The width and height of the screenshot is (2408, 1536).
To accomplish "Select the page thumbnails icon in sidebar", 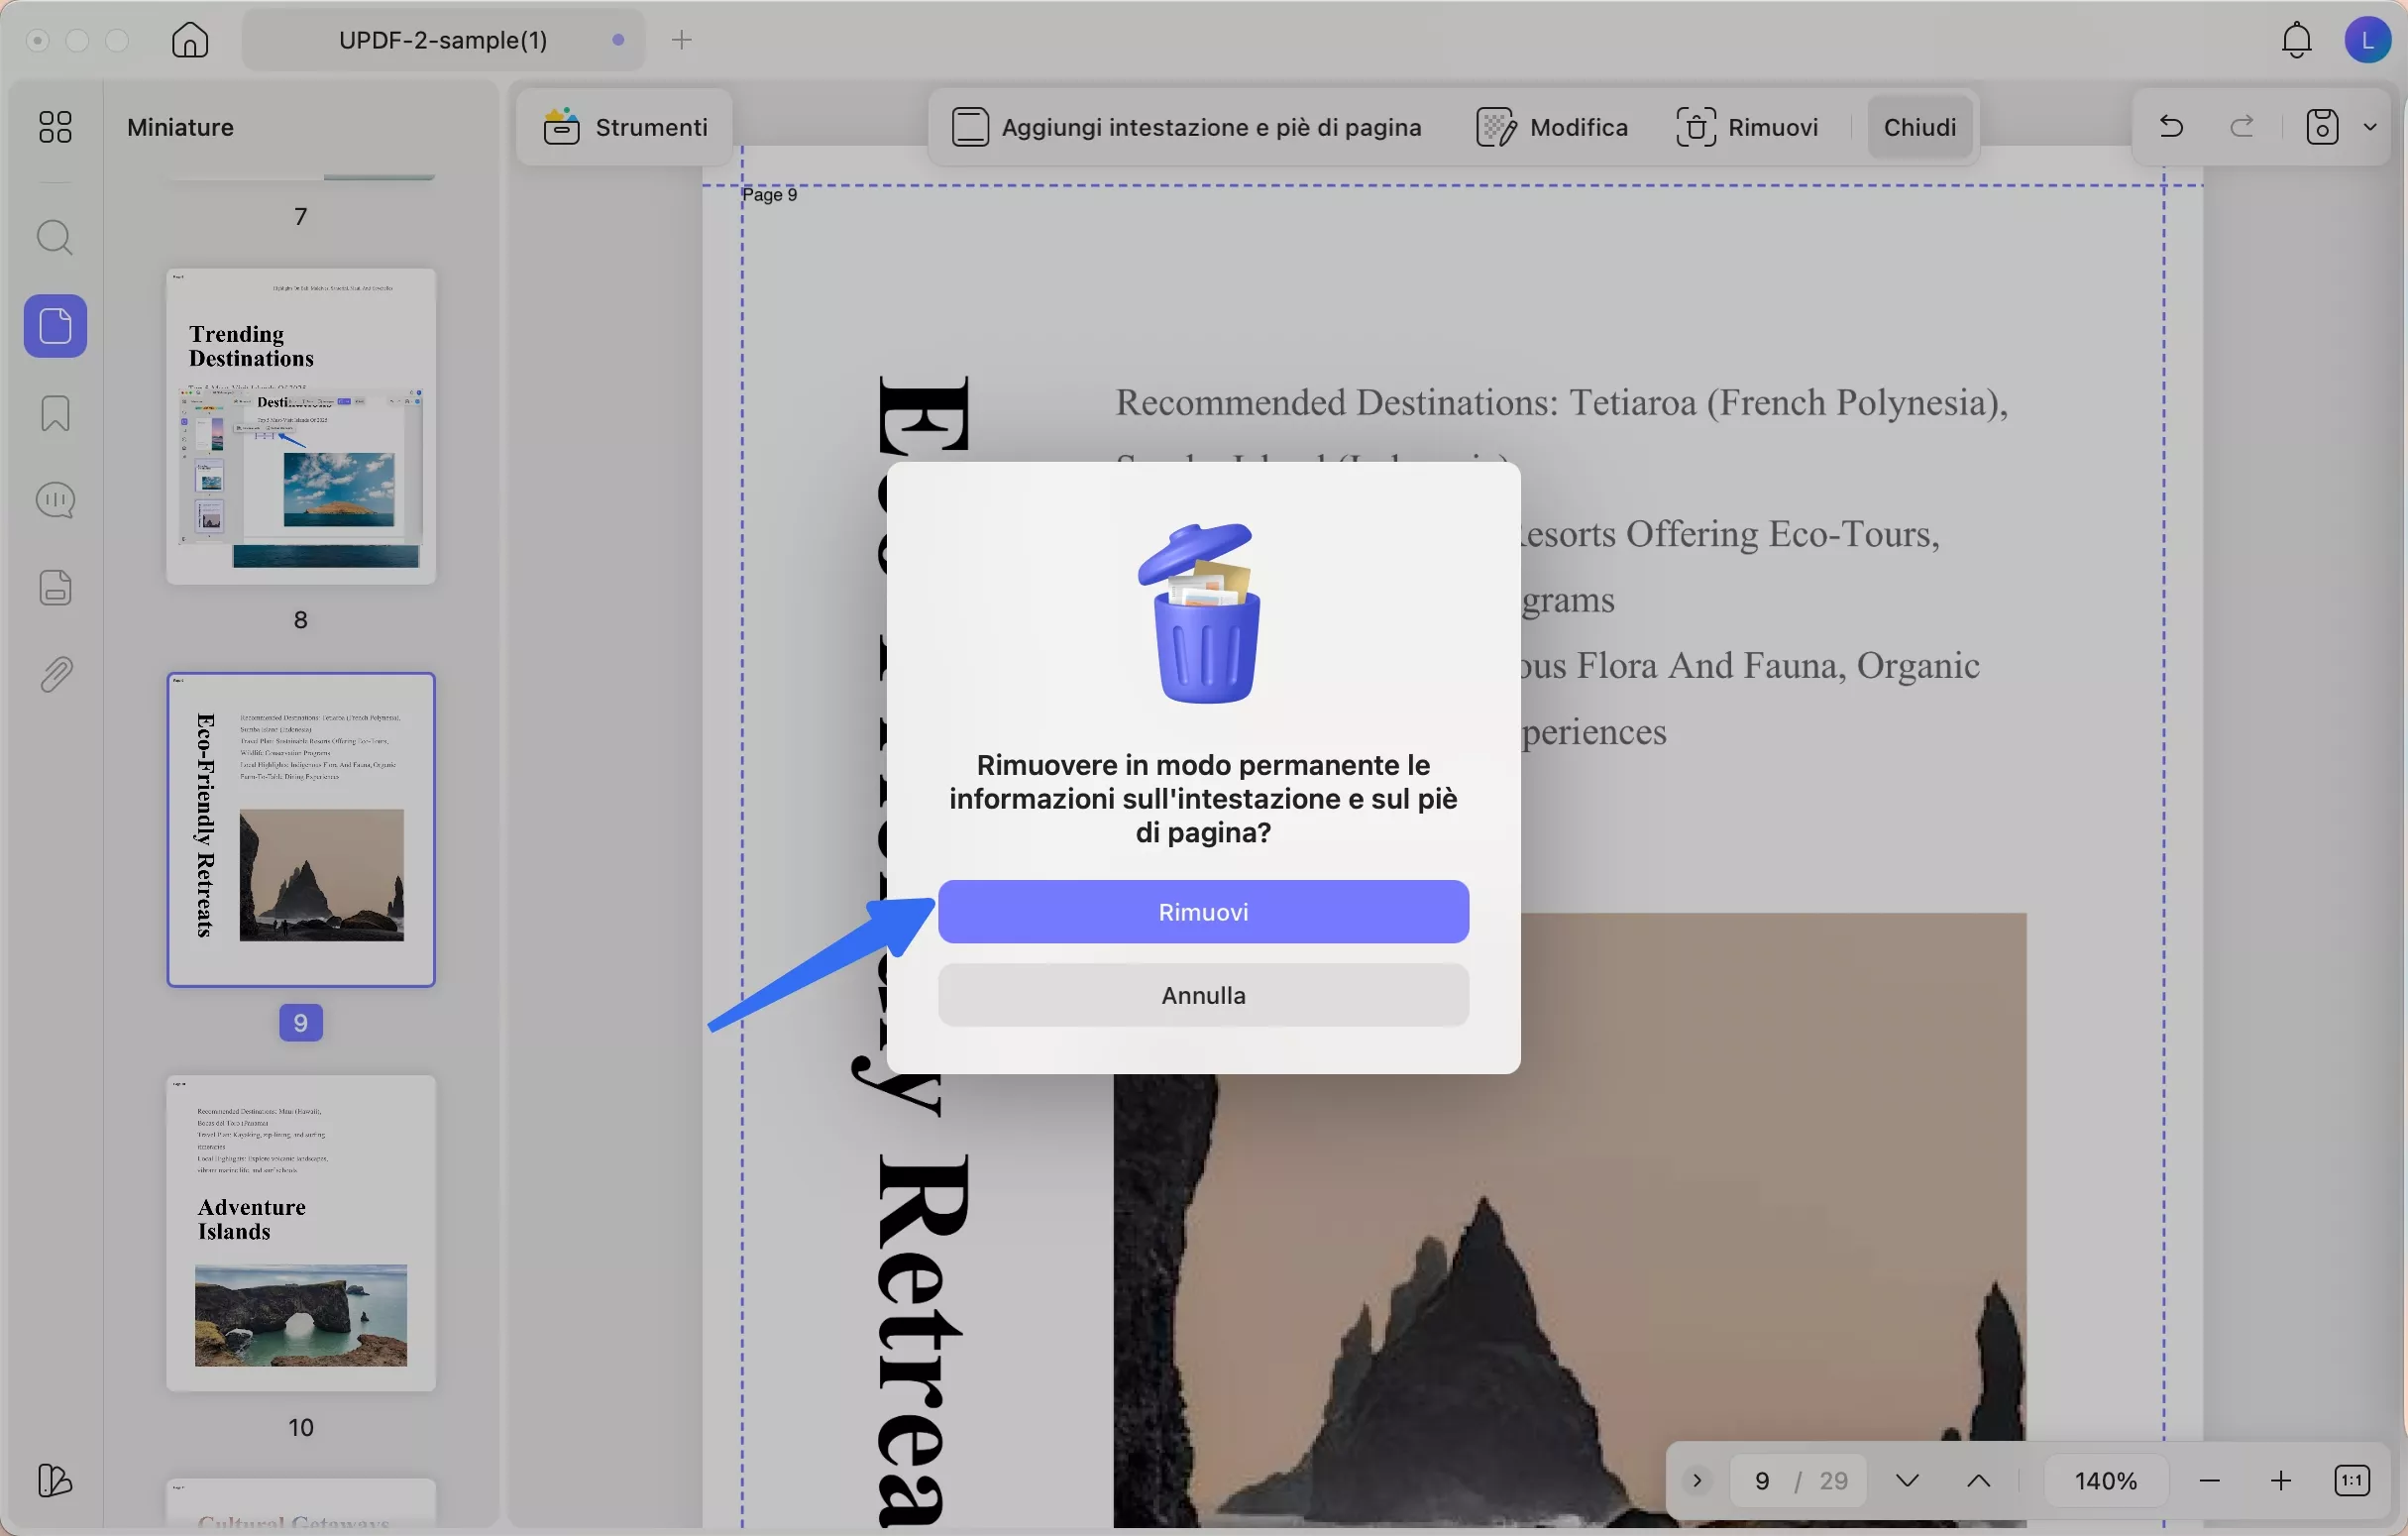I will click(55, 326).
